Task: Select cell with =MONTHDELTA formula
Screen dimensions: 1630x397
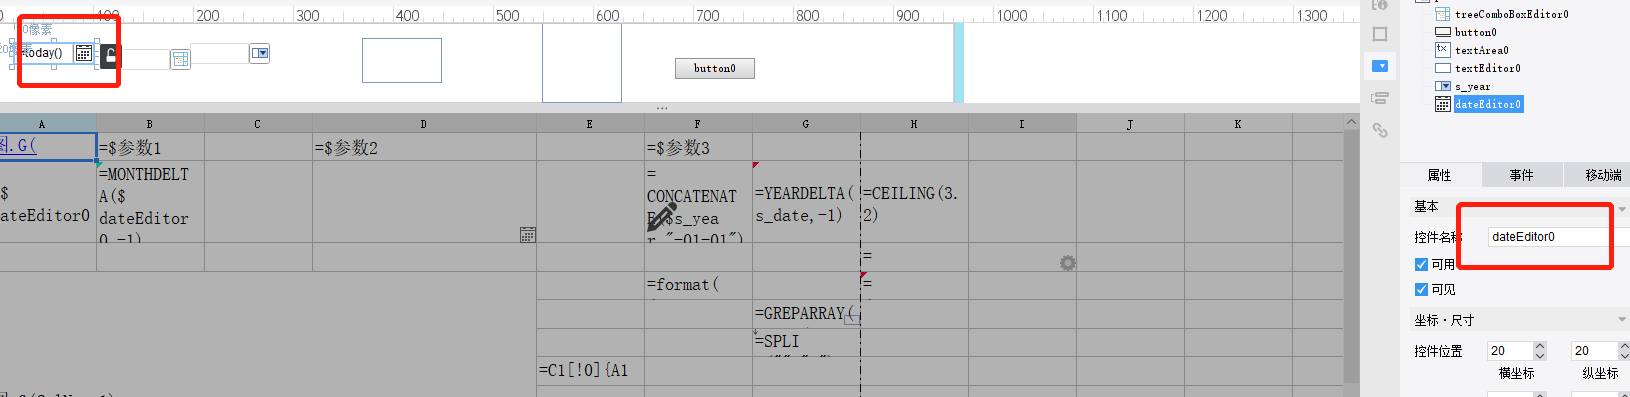Action: tap(150, 201)
